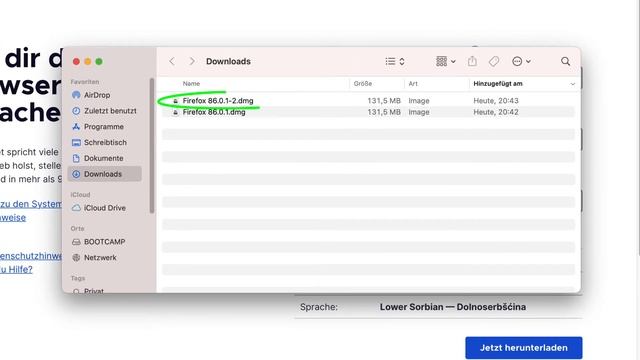Screen dimensions: 640x360
Task: Click the Dokumente document icon
Action: click(x=76, y=158)
